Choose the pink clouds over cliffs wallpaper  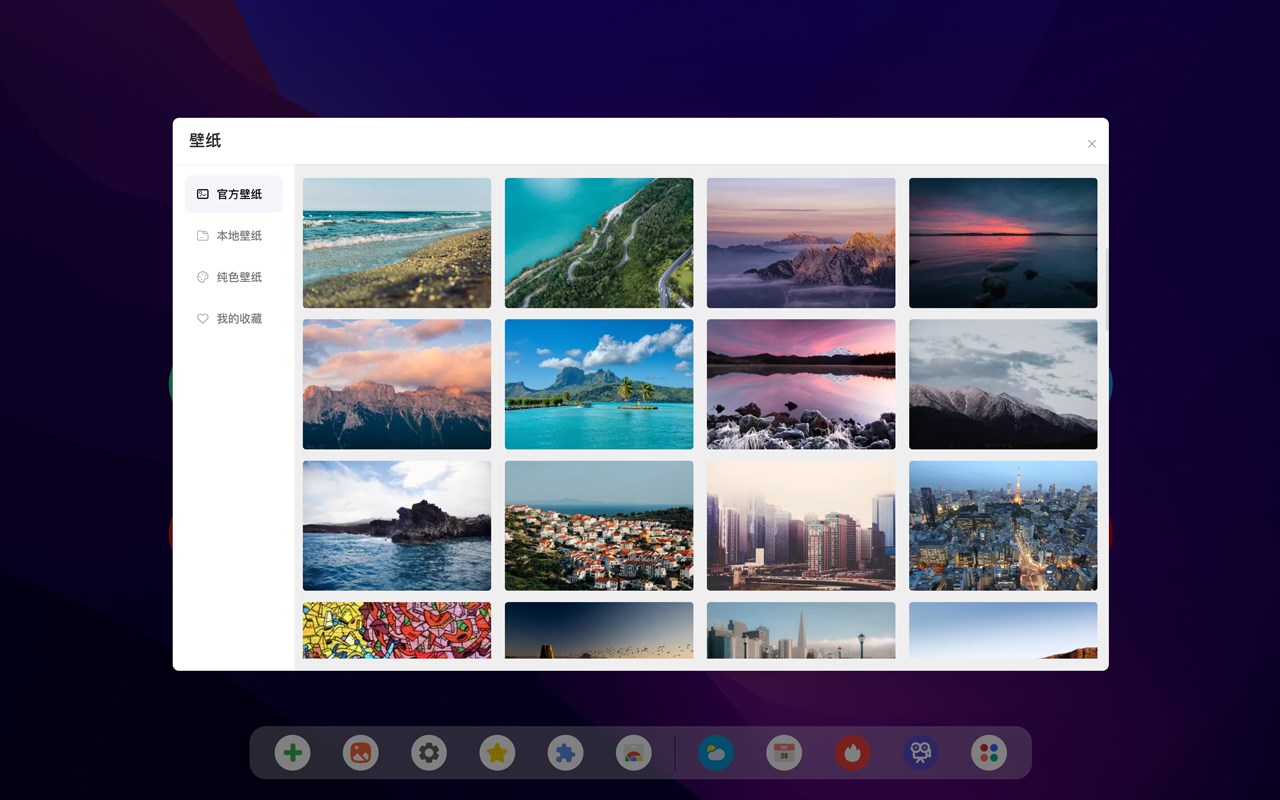(397, 384)
